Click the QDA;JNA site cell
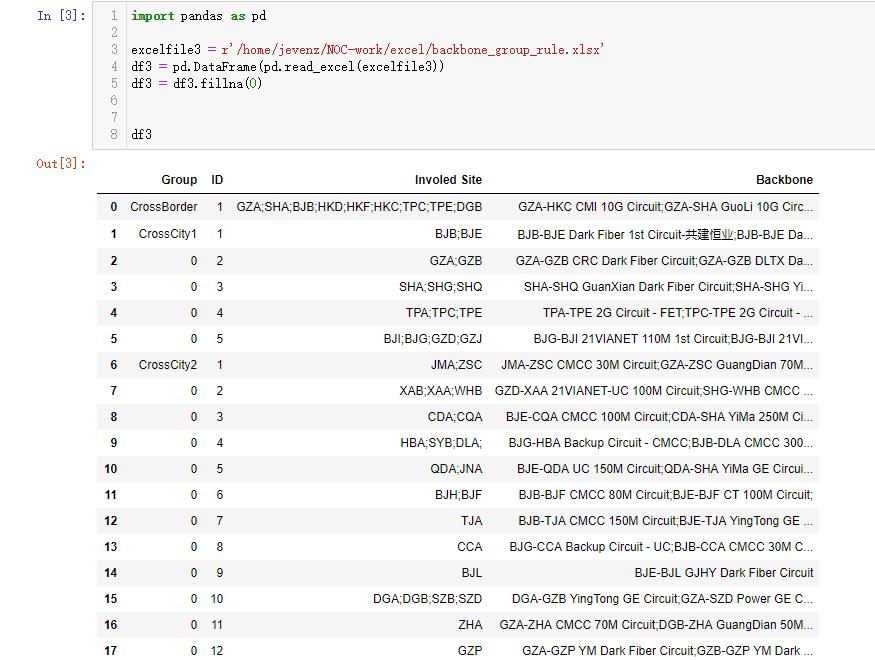Screen dimensions: 875x660 (x=456, y=469)
